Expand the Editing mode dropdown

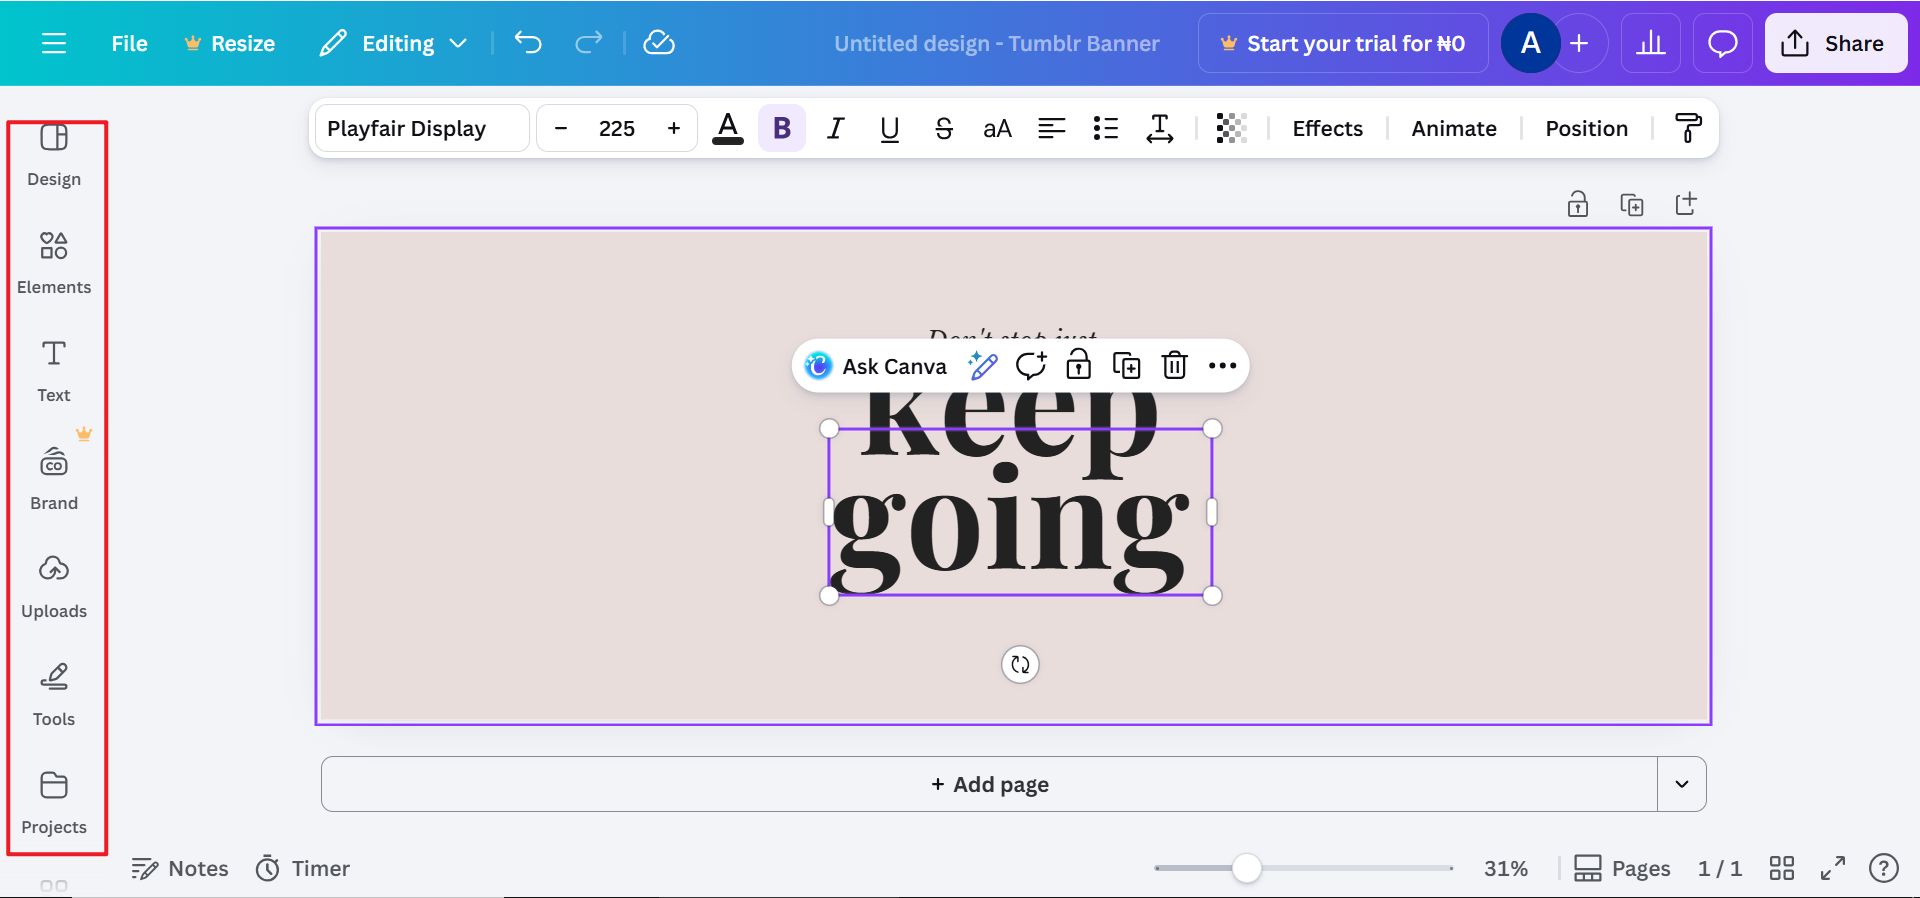point(393,43)
